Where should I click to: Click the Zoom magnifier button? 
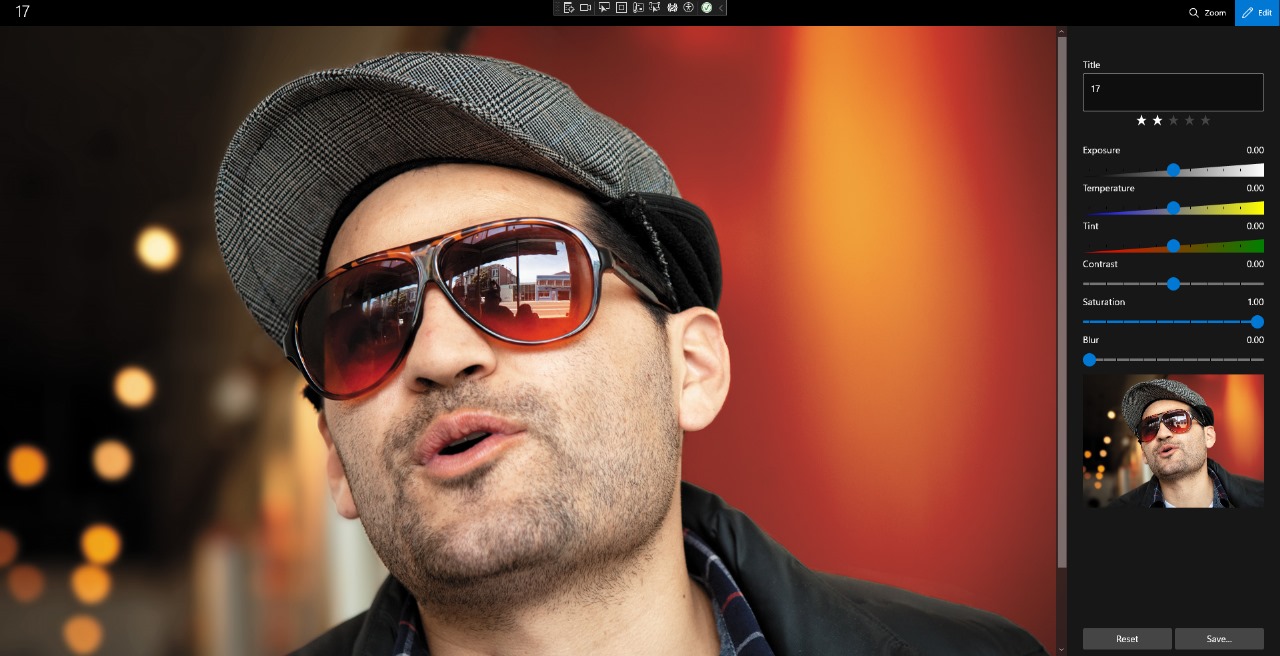1207,13
